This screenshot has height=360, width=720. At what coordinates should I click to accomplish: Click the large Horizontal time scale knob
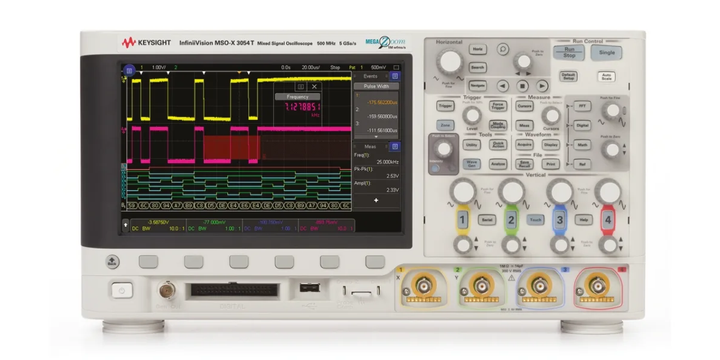pos(450,62)
